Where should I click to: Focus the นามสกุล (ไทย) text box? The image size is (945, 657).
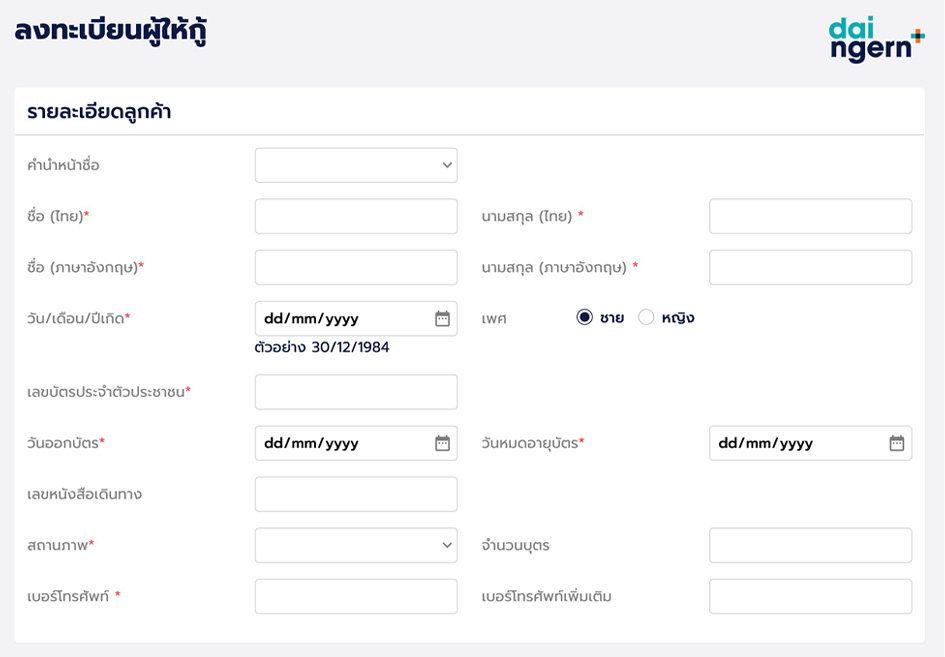[x=810, y=216]
